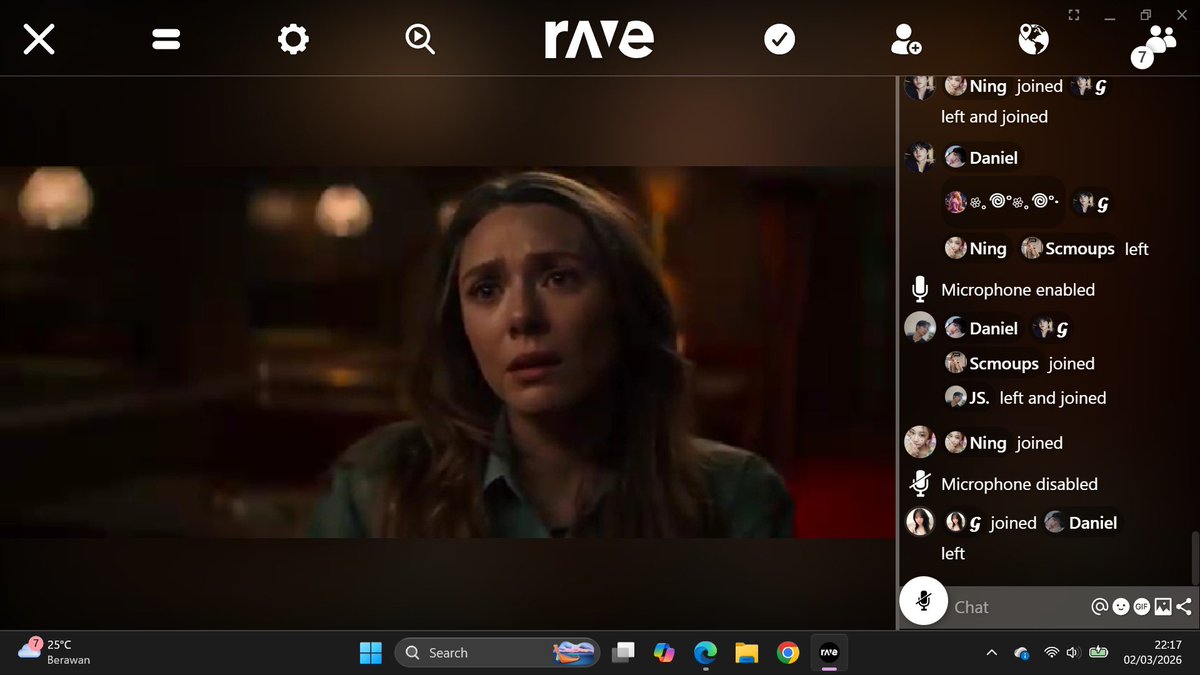Image resolution: width=1200 pixels, height=675 pixels.
Task: Expand hidden system tray icons chevron
Action: tap(991, 653)
